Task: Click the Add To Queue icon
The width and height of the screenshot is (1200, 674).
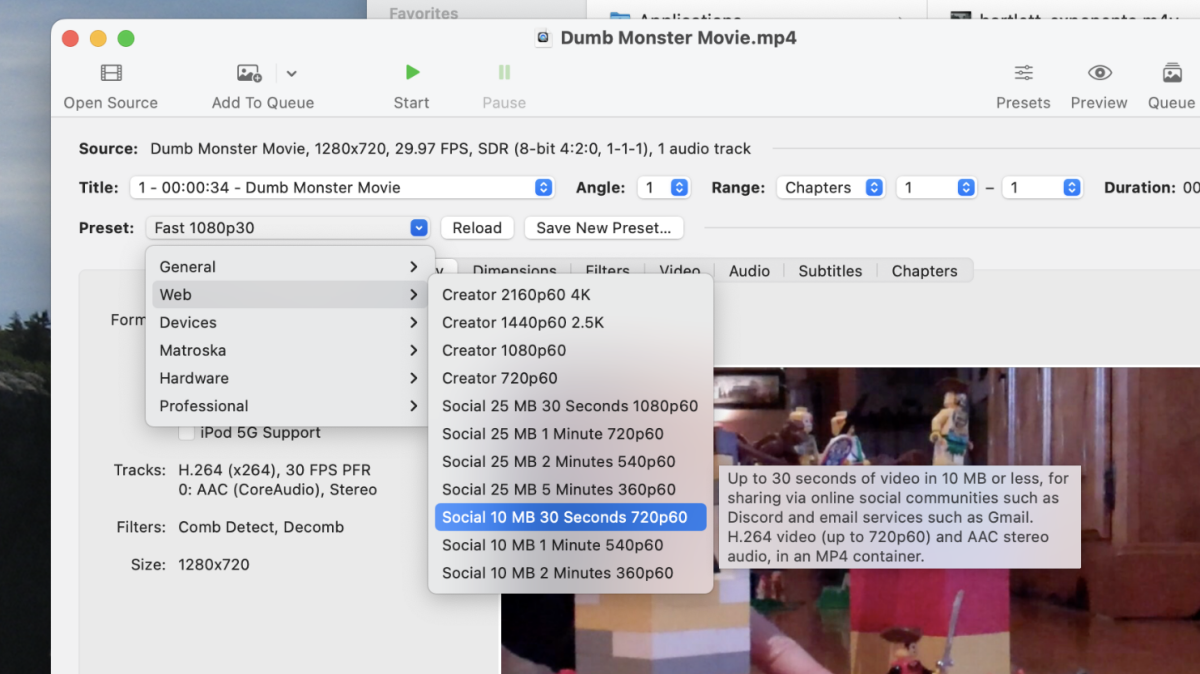Action: click(x=248, y=73)
